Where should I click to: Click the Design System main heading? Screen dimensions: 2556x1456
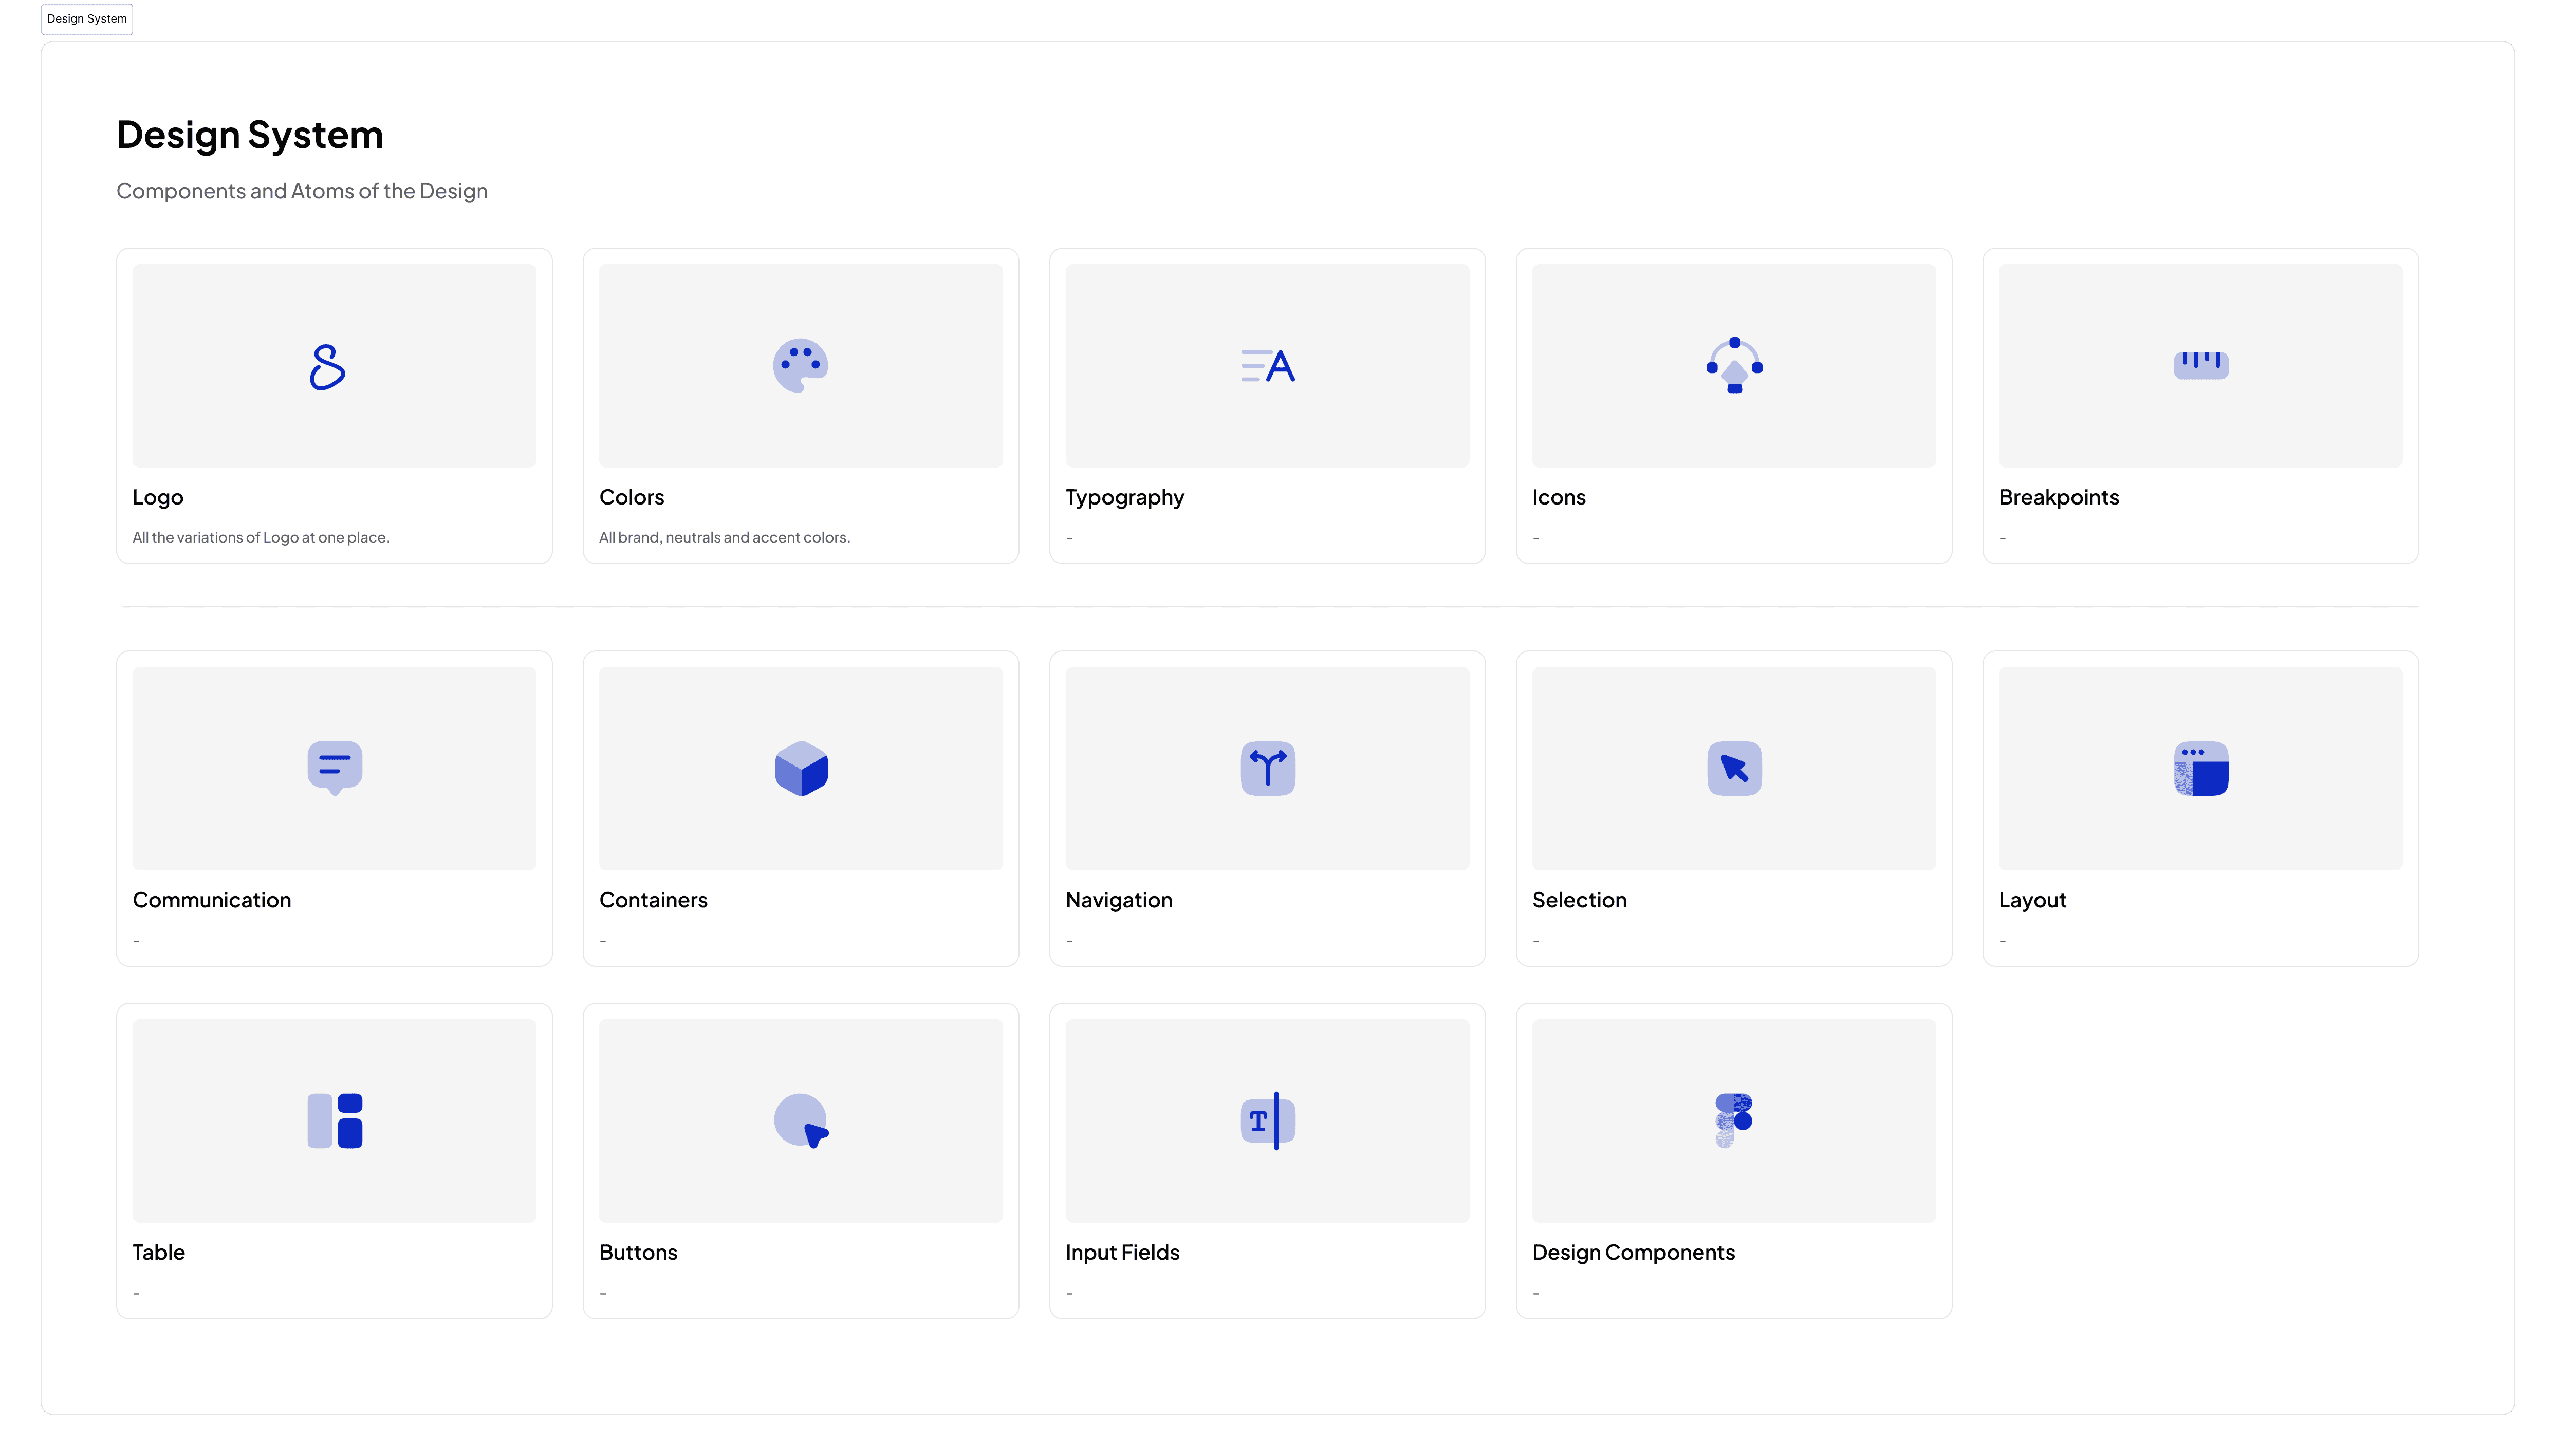click(250, 135)
